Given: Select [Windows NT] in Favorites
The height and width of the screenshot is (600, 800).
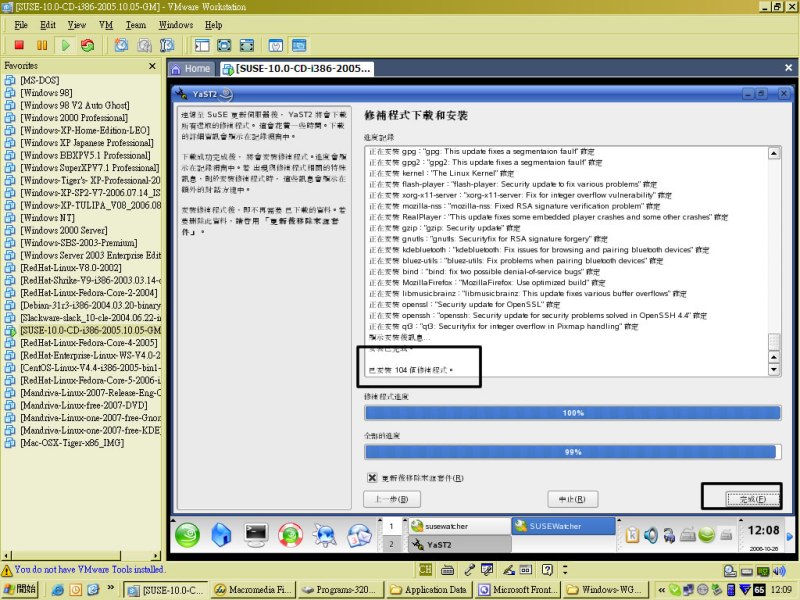Looking at the screenshot, I should pyautogui.click(x=47, y=218).
